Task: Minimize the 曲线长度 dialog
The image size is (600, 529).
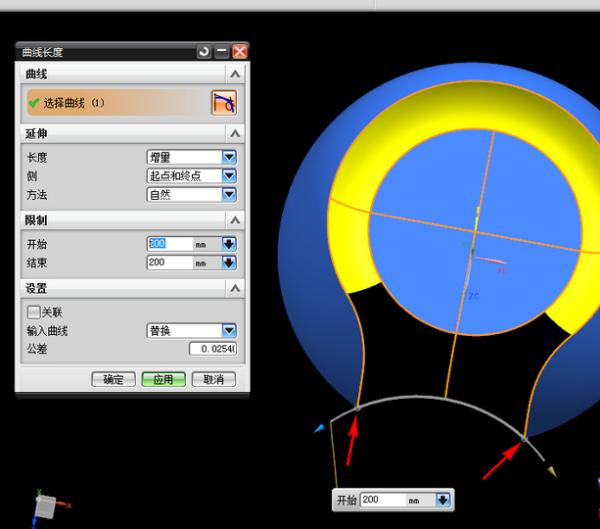Action: 222,51
